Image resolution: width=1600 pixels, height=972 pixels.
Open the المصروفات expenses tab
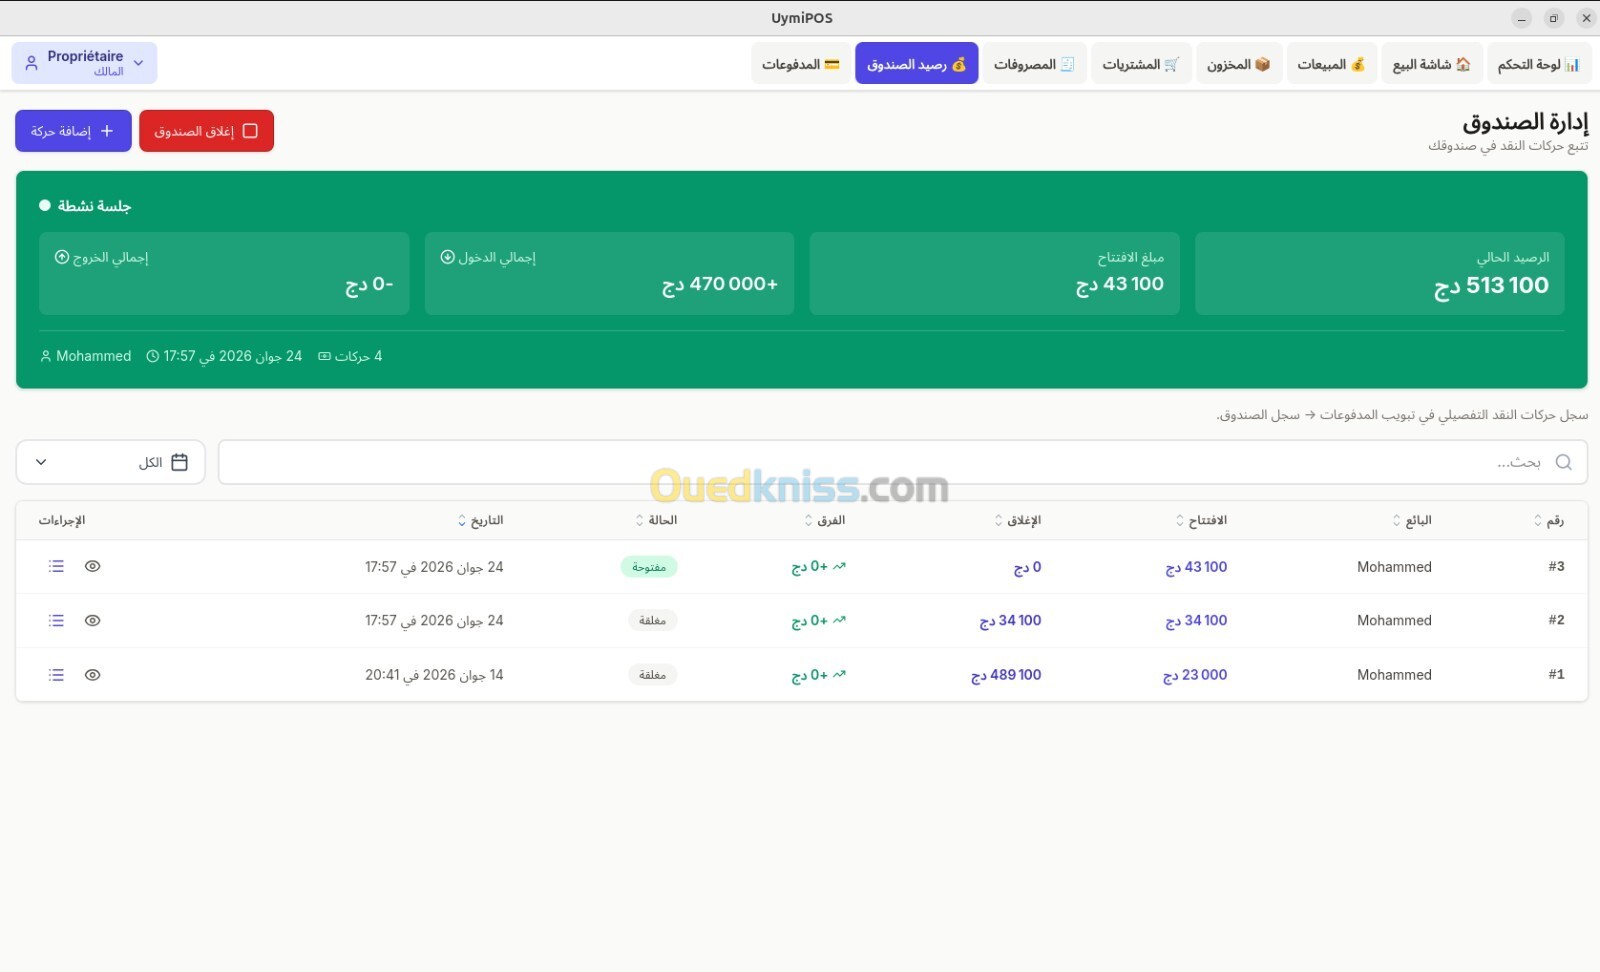point(1034,64)
